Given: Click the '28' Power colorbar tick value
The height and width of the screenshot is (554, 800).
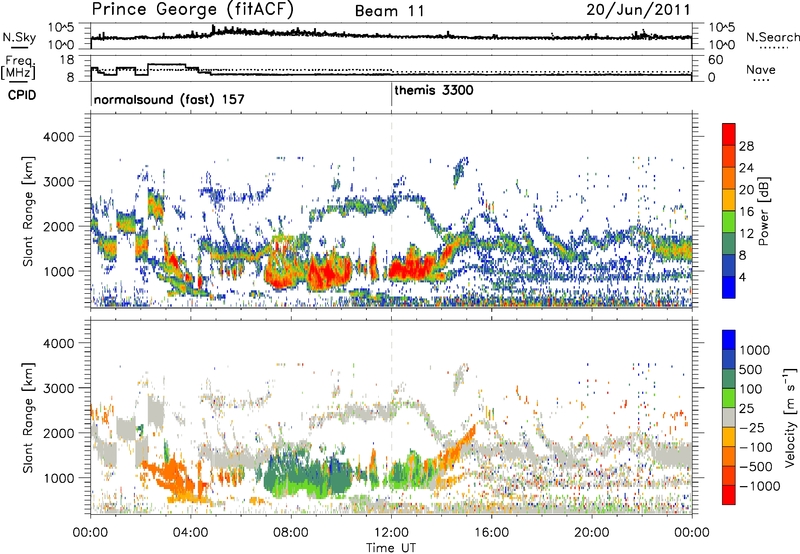Looking at the screenshot, I should [x=746, y=146].
